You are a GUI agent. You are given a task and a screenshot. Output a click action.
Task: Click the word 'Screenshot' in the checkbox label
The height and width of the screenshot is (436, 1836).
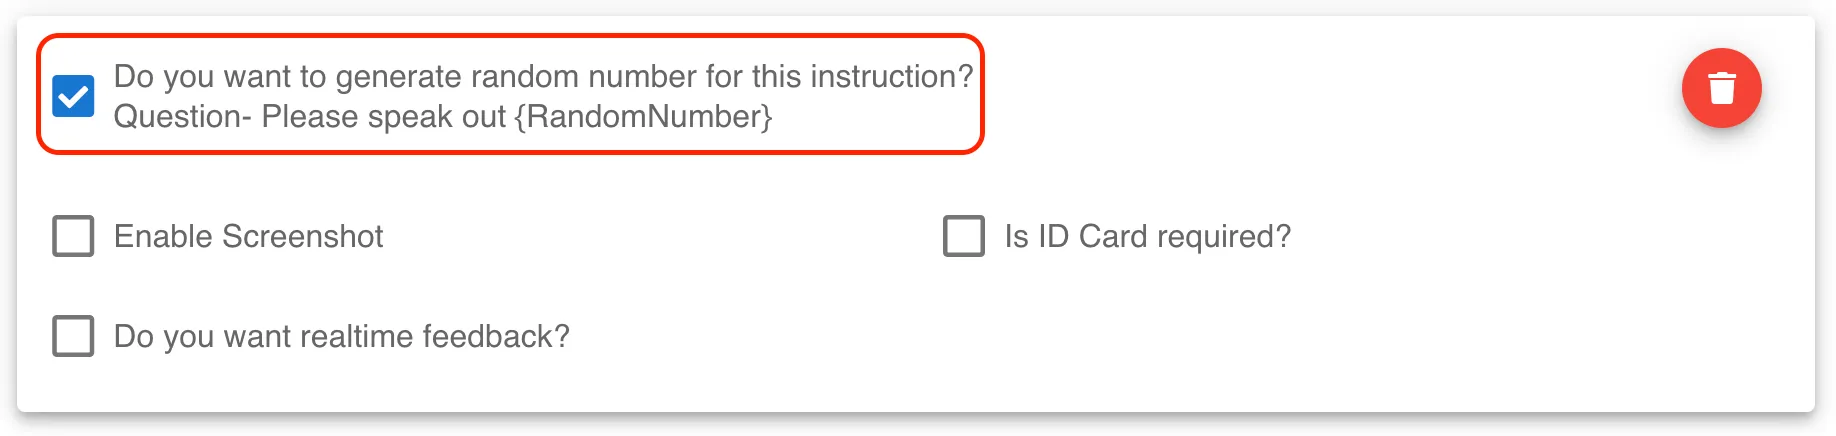tap(302, 236)
